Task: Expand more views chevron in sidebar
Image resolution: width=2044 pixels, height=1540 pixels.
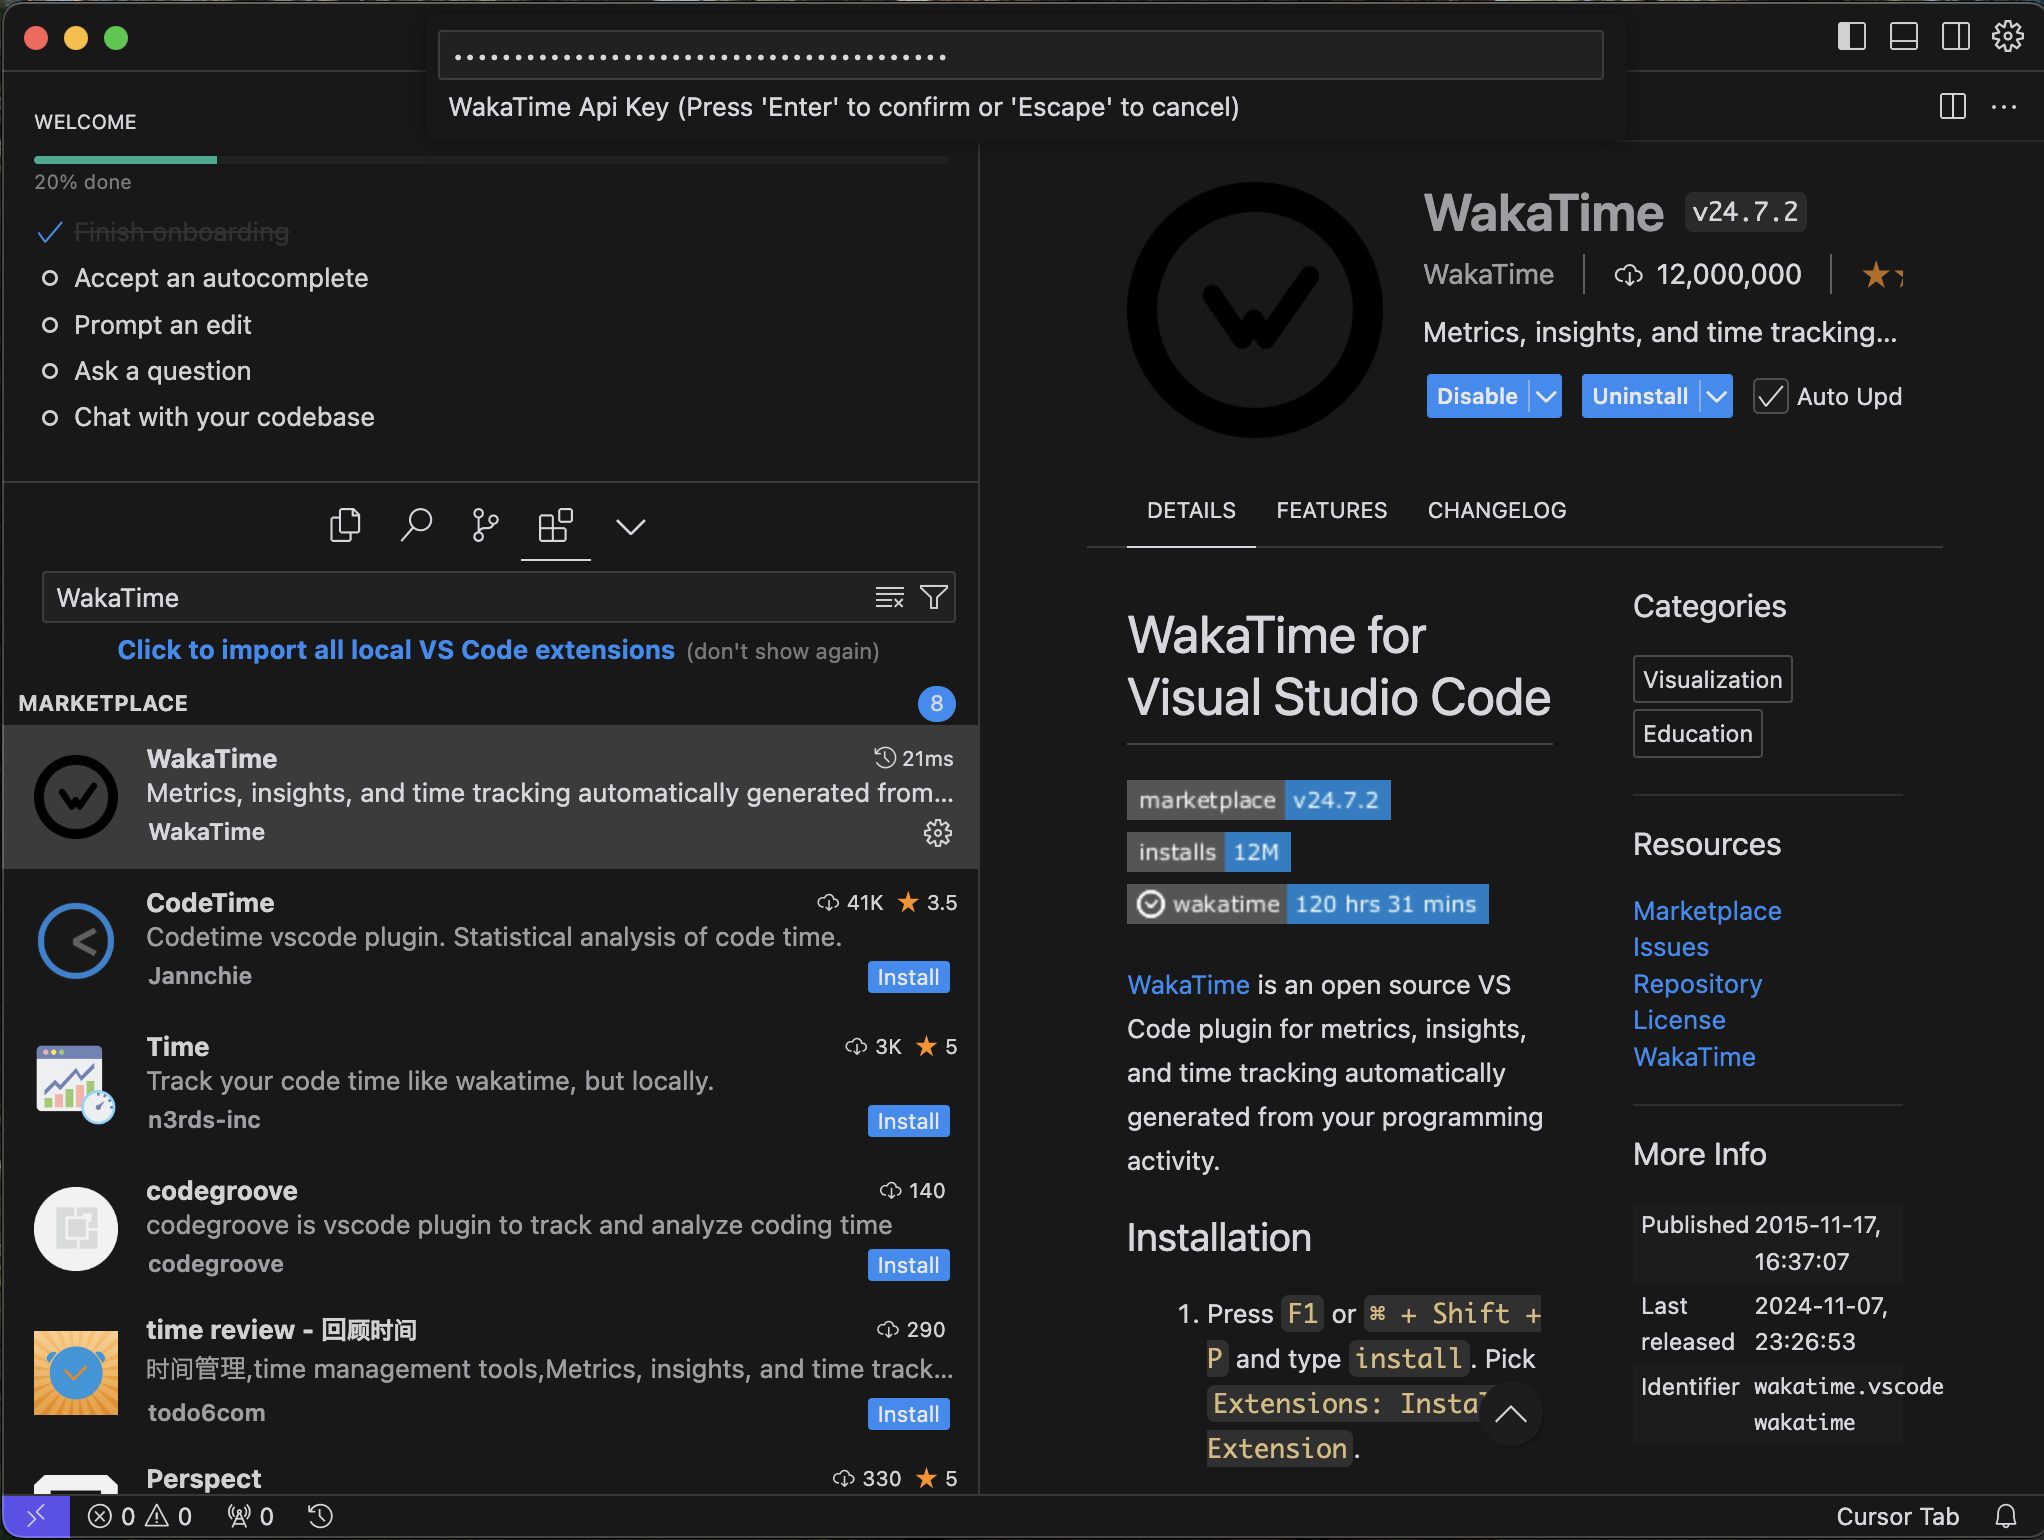Action: tap(630, 526)
